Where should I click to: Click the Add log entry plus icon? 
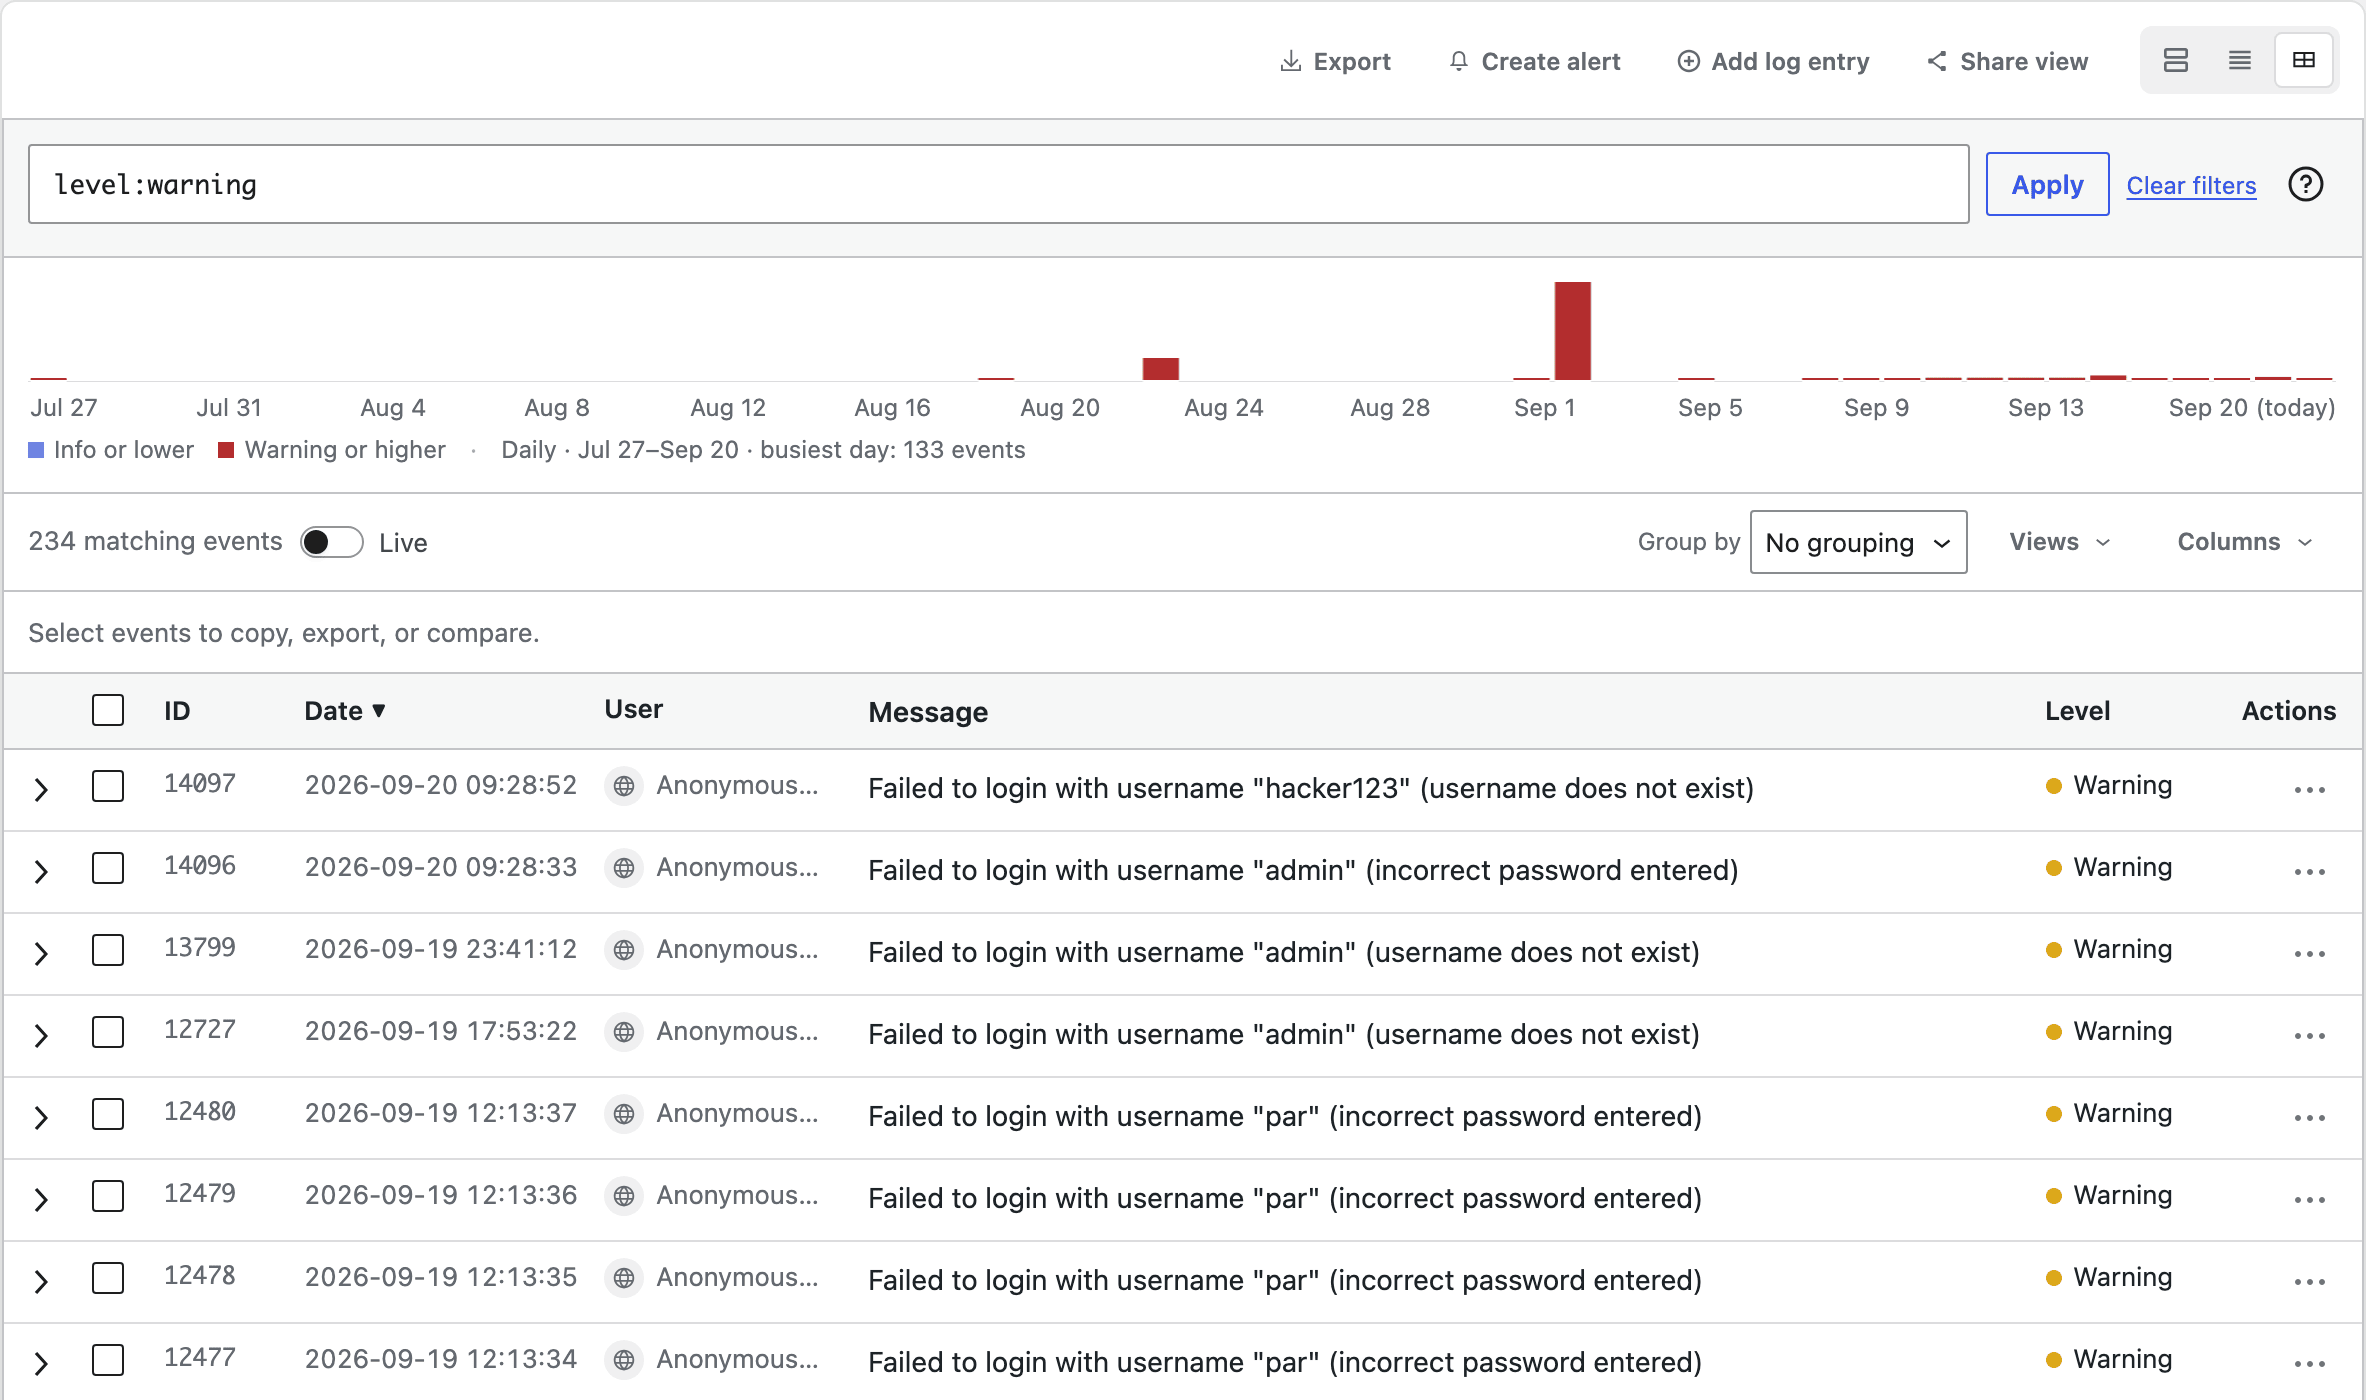pyautogui.click(x=1688, y=61)
